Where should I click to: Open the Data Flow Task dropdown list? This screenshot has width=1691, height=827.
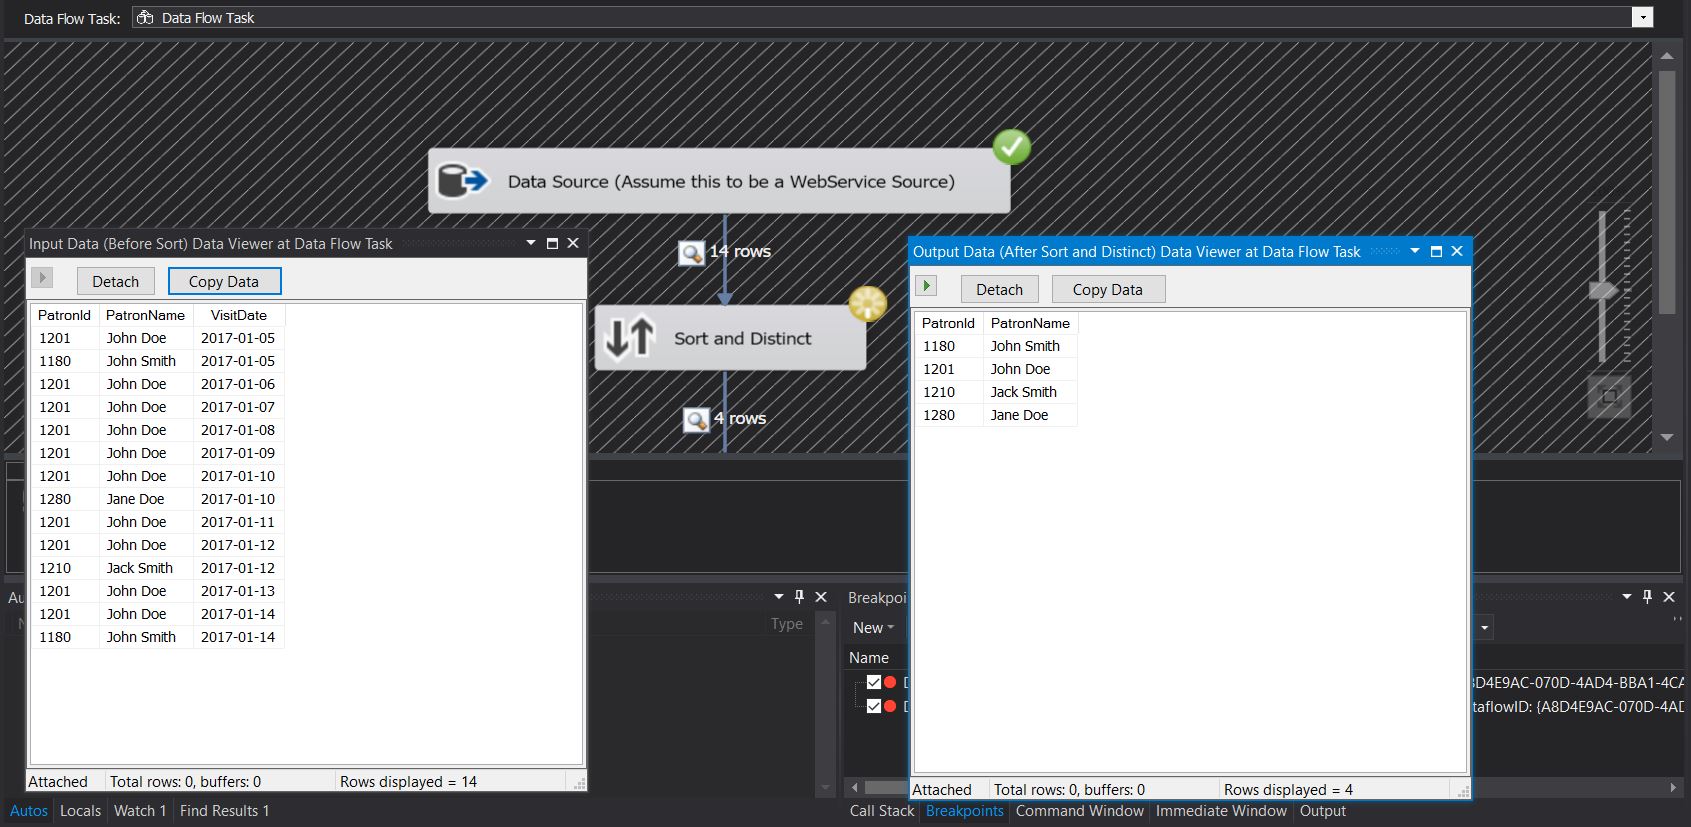pos(1641,18)
